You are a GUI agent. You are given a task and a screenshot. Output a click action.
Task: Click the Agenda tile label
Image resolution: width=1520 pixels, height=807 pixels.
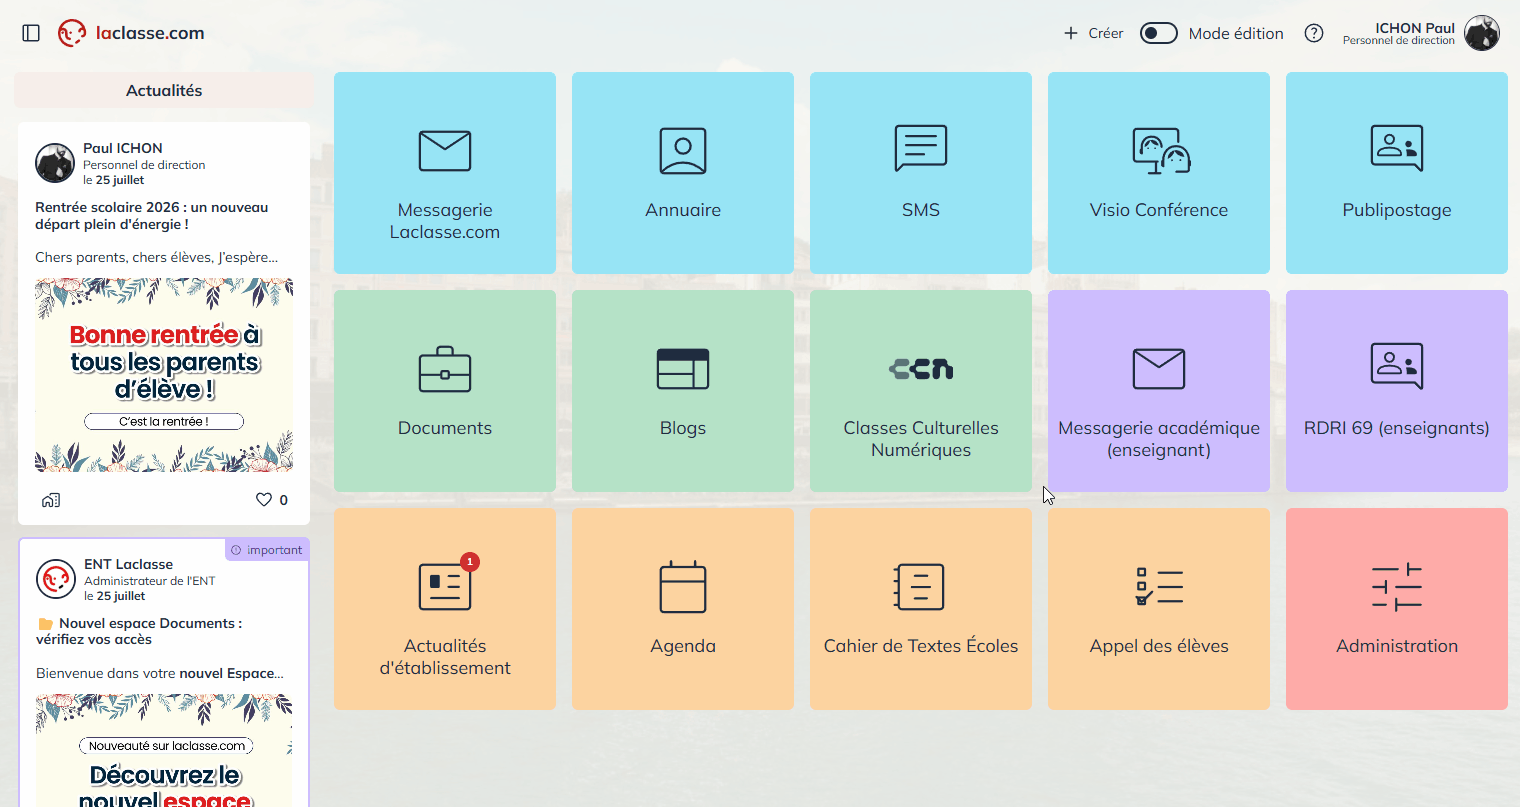pos(683,646)
